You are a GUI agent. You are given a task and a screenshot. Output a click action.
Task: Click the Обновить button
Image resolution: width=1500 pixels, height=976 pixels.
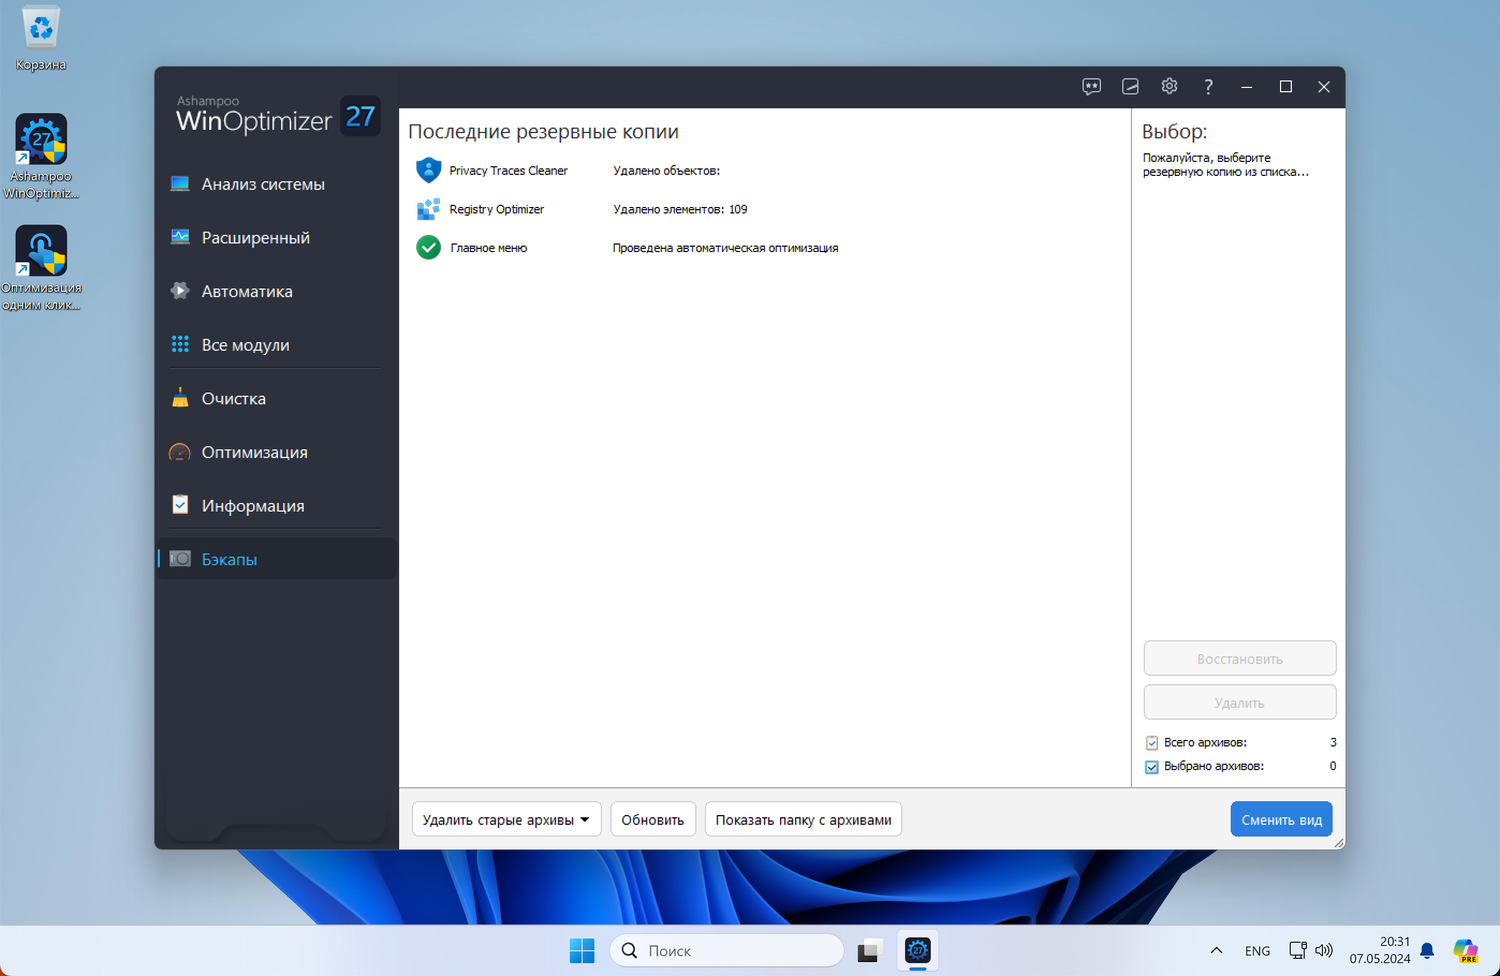[x=653, y=820]
